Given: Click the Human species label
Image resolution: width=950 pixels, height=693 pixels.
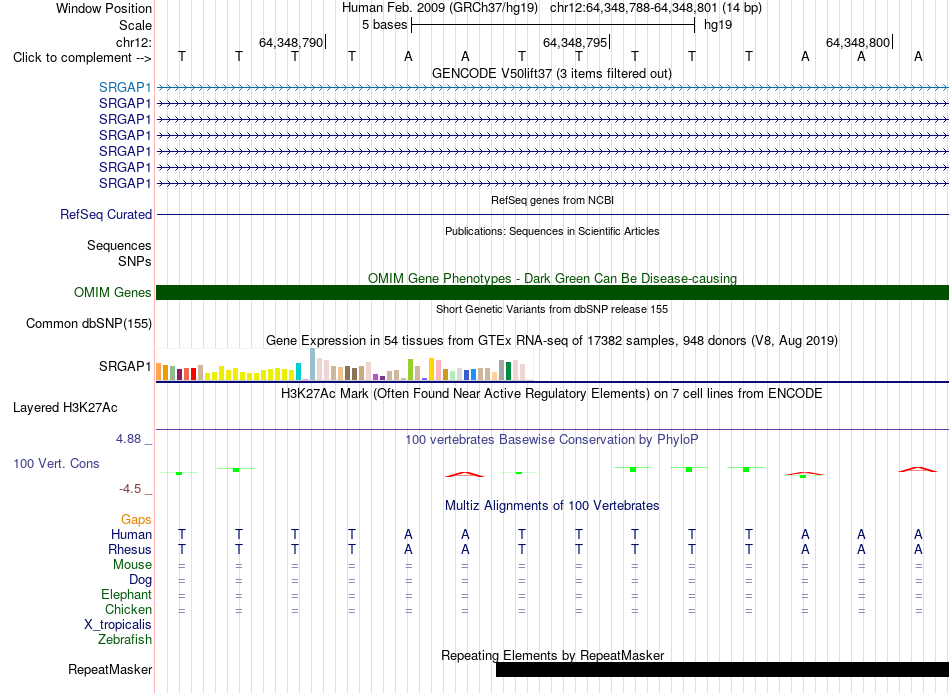Looking at the screenshot, I should click(x=131, y=534).
